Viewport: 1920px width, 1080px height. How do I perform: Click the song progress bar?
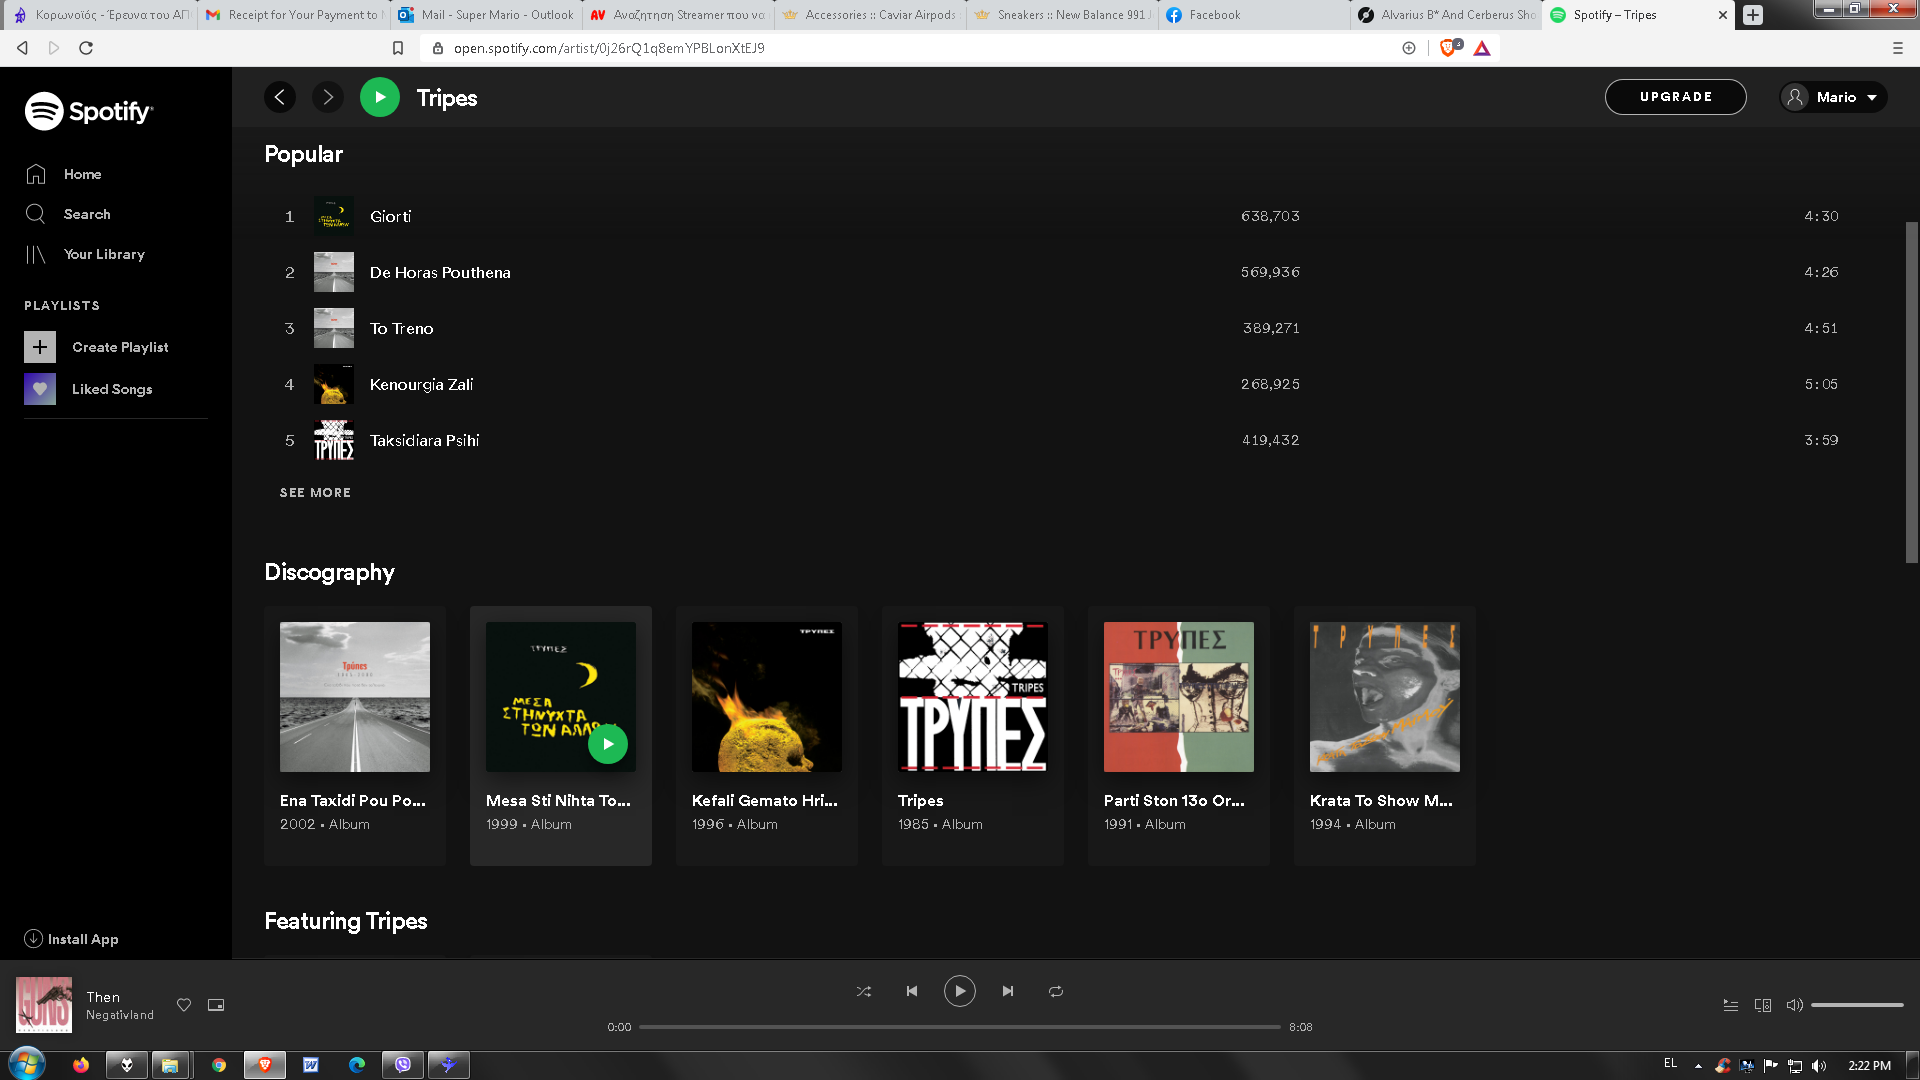click(960, 1027)
